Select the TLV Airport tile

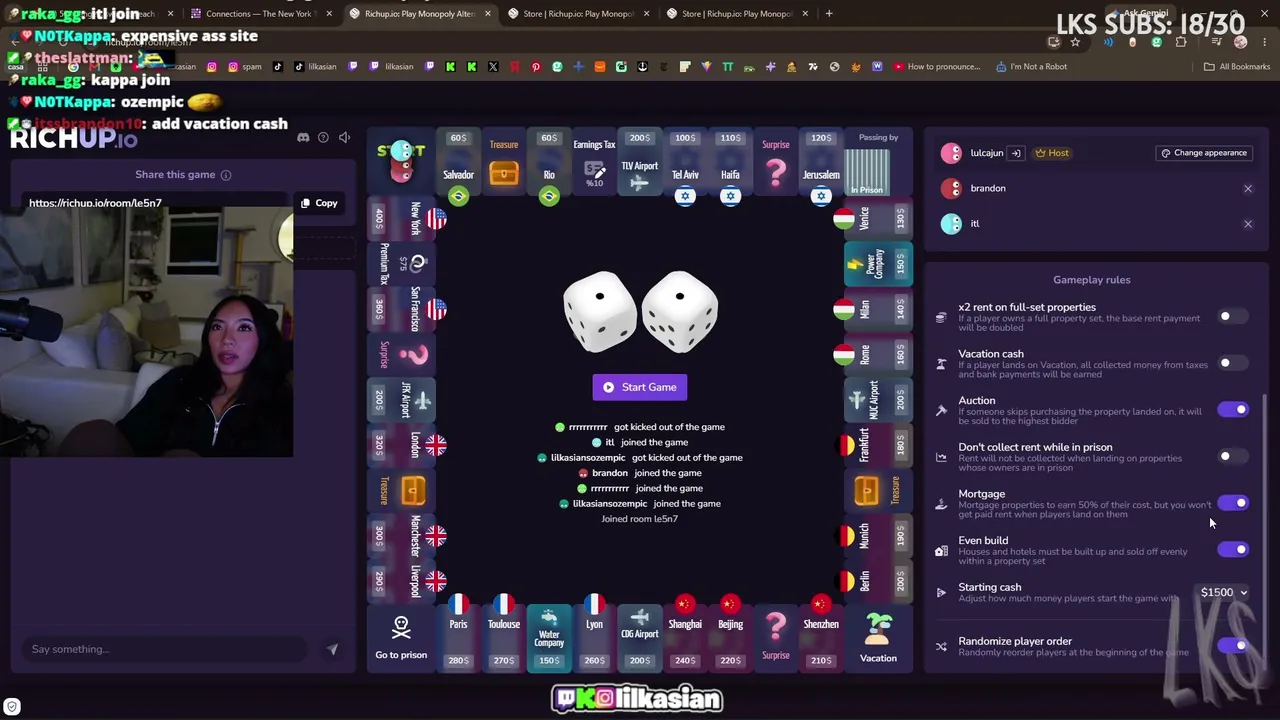coord(640,164)
